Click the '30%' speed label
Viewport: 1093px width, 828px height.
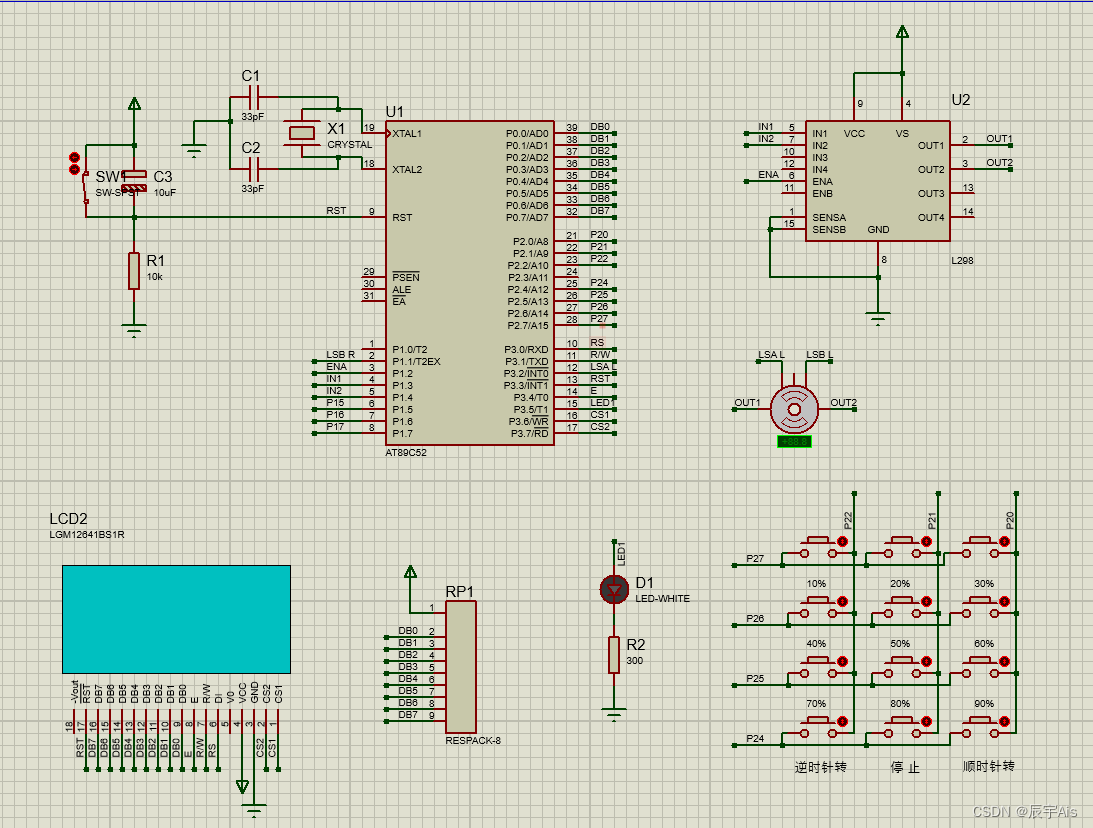(984, 583)
